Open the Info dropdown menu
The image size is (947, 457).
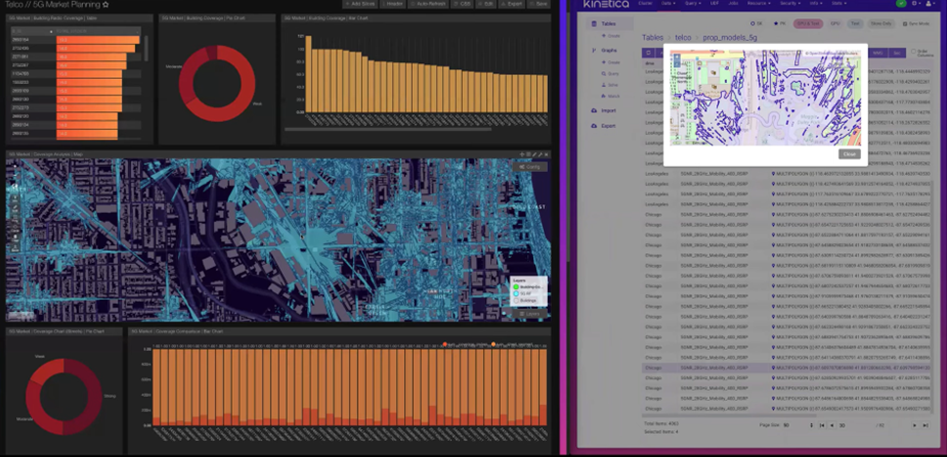[816, 4]
